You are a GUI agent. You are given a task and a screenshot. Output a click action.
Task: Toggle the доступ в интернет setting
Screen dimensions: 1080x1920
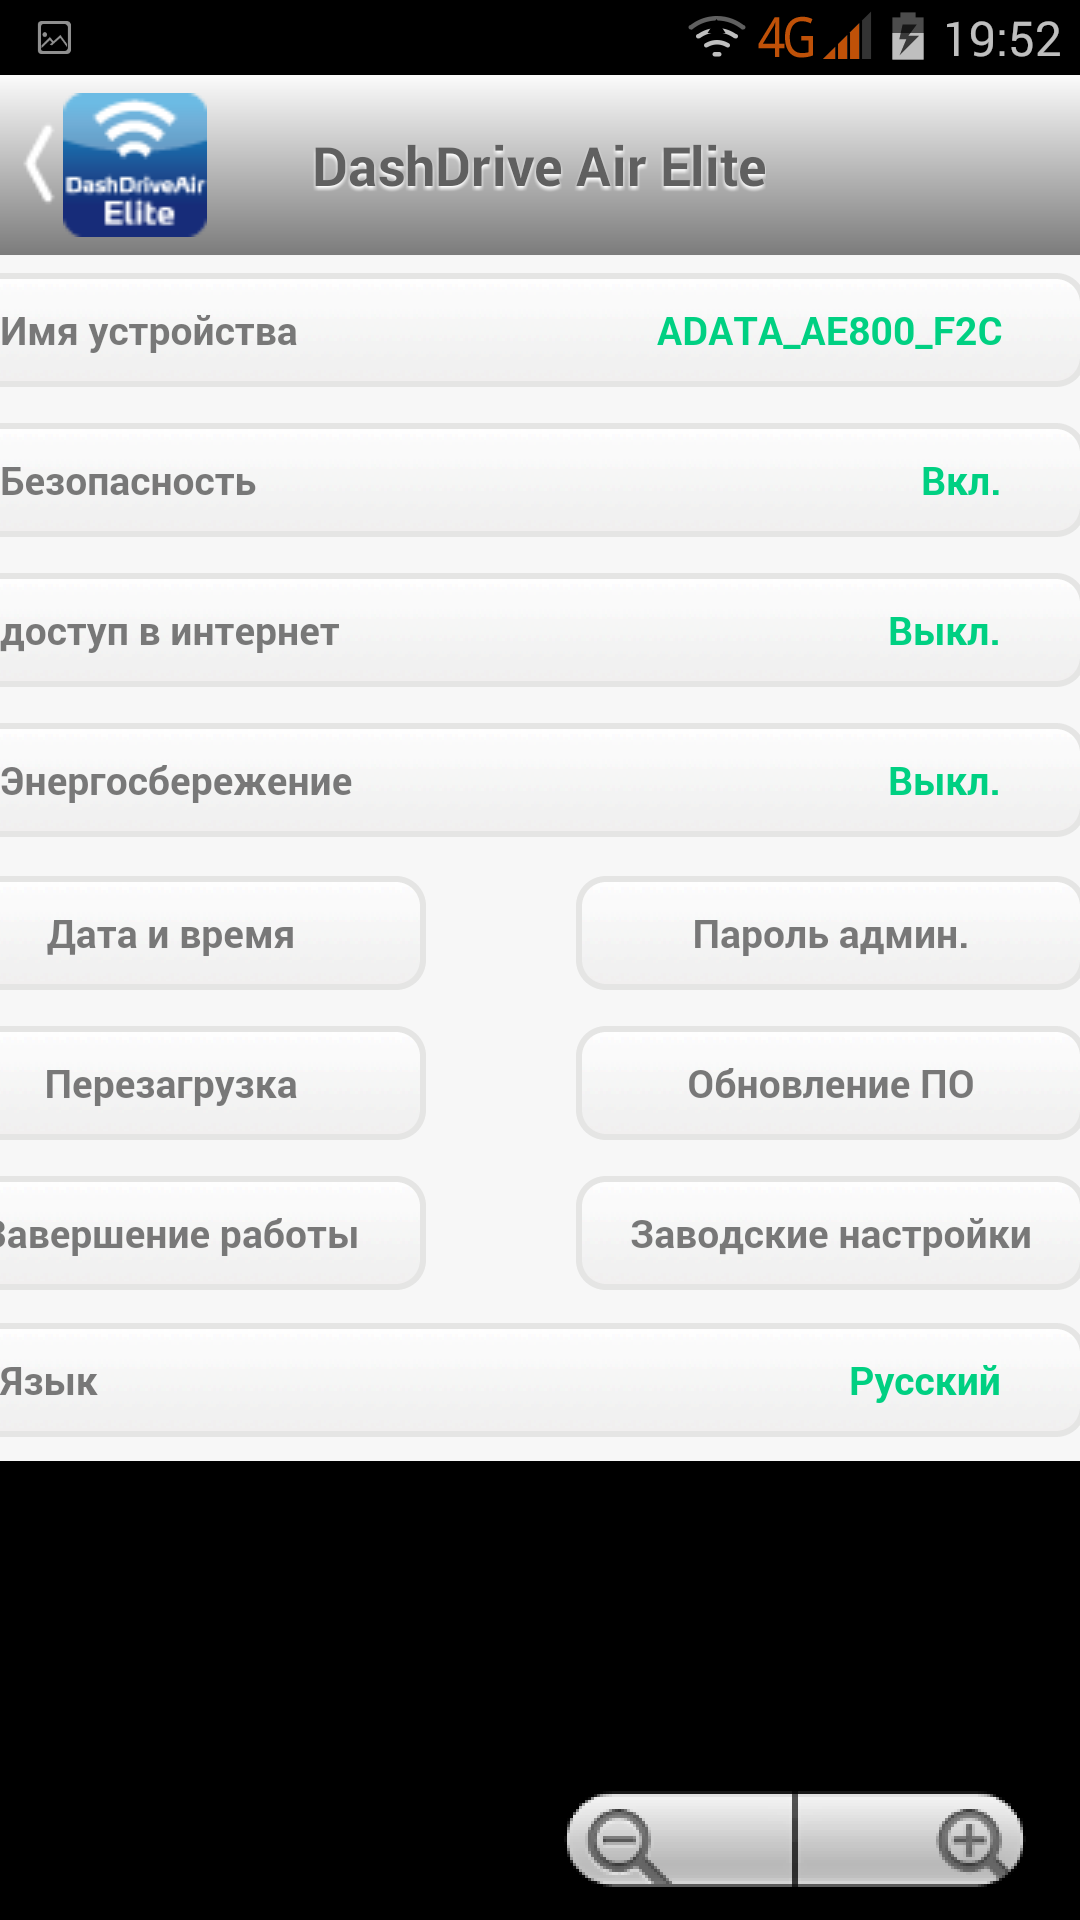pos(540,632)
